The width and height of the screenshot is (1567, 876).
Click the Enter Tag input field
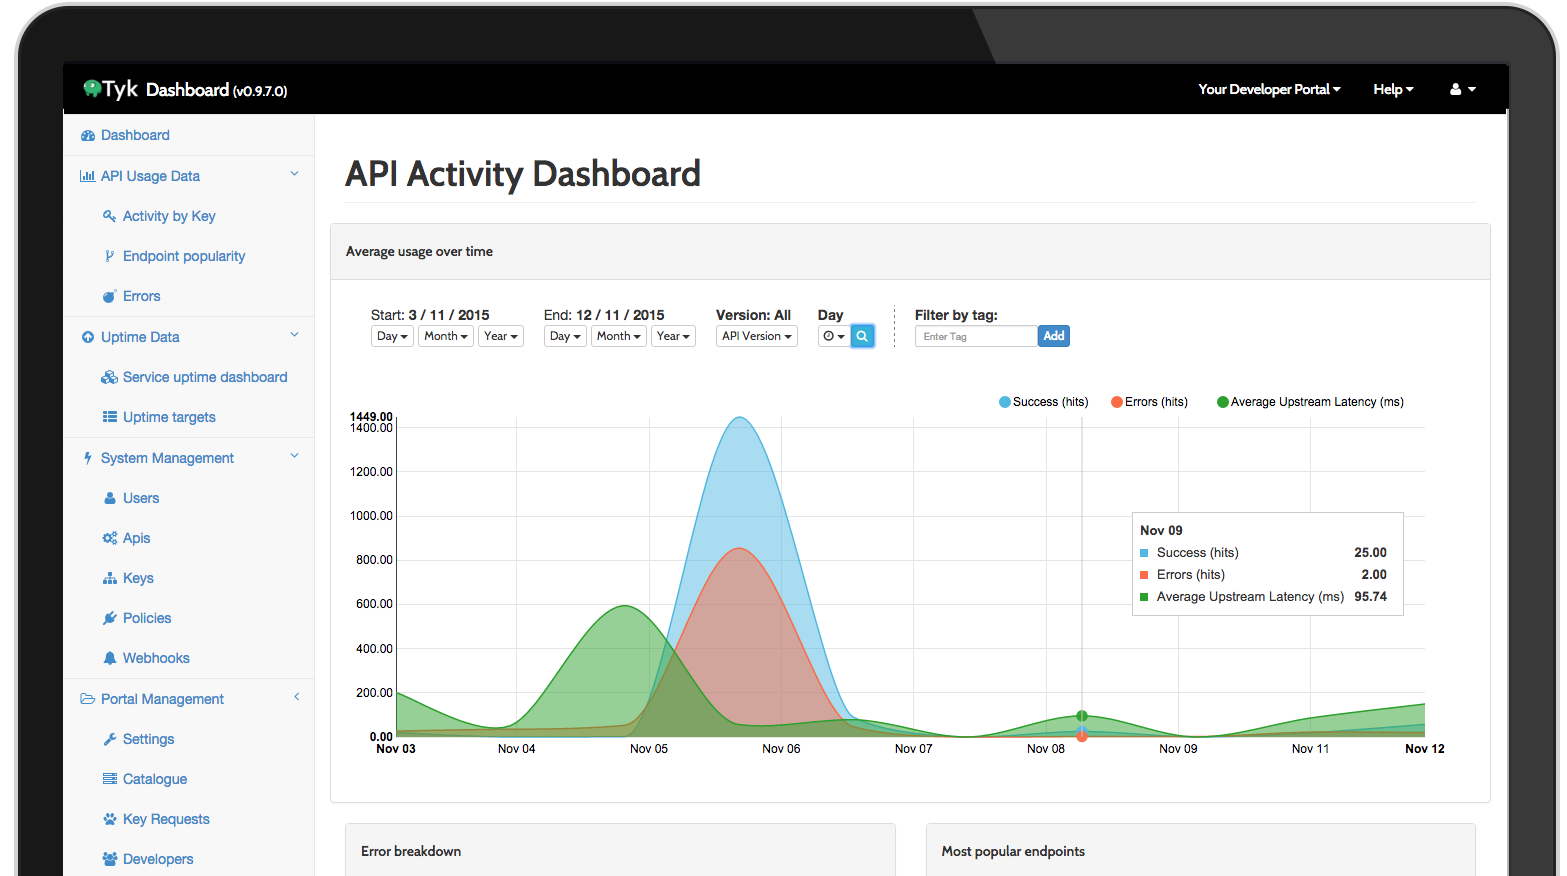tap(975, 336)
